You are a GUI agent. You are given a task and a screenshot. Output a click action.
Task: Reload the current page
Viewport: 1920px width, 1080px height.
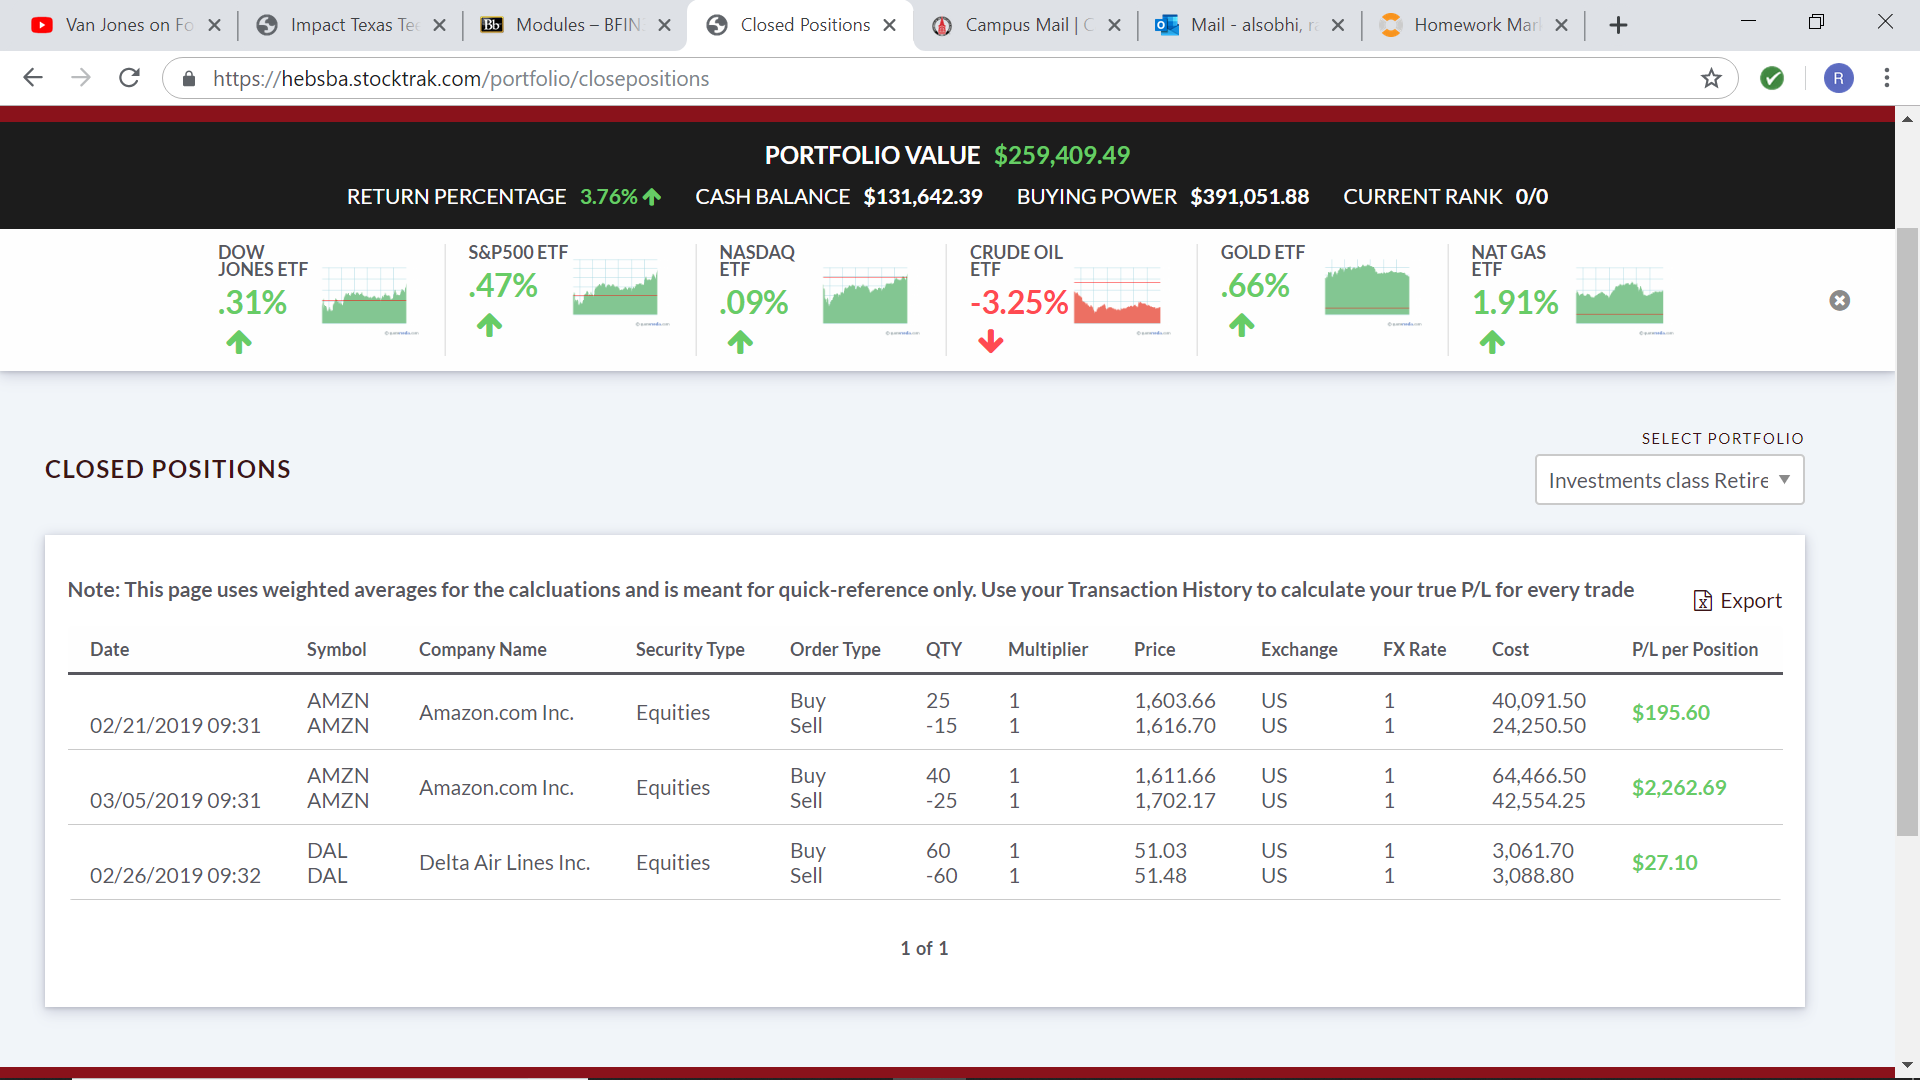[x=129, y=78]
